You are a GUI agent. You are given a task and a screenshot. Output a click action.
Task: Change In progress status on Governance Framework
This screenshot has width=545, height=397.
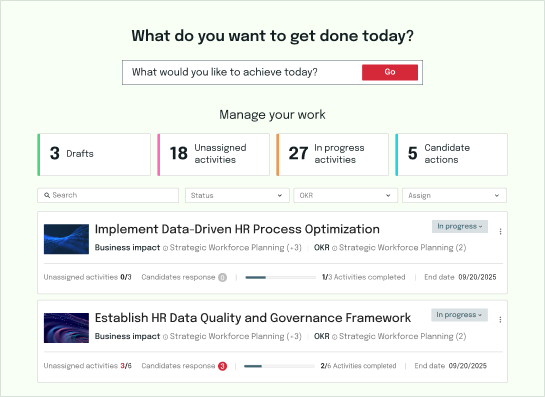(x=459, y=315)
